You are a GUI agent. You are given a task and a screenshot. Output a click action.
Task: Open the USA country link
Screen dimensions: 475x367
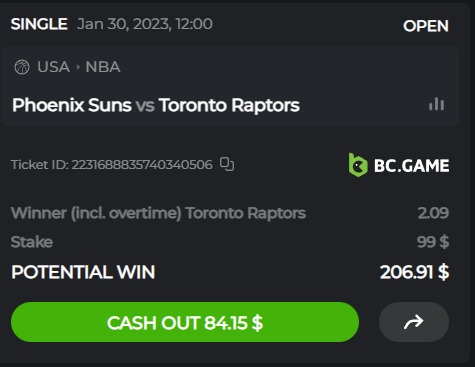53,67
